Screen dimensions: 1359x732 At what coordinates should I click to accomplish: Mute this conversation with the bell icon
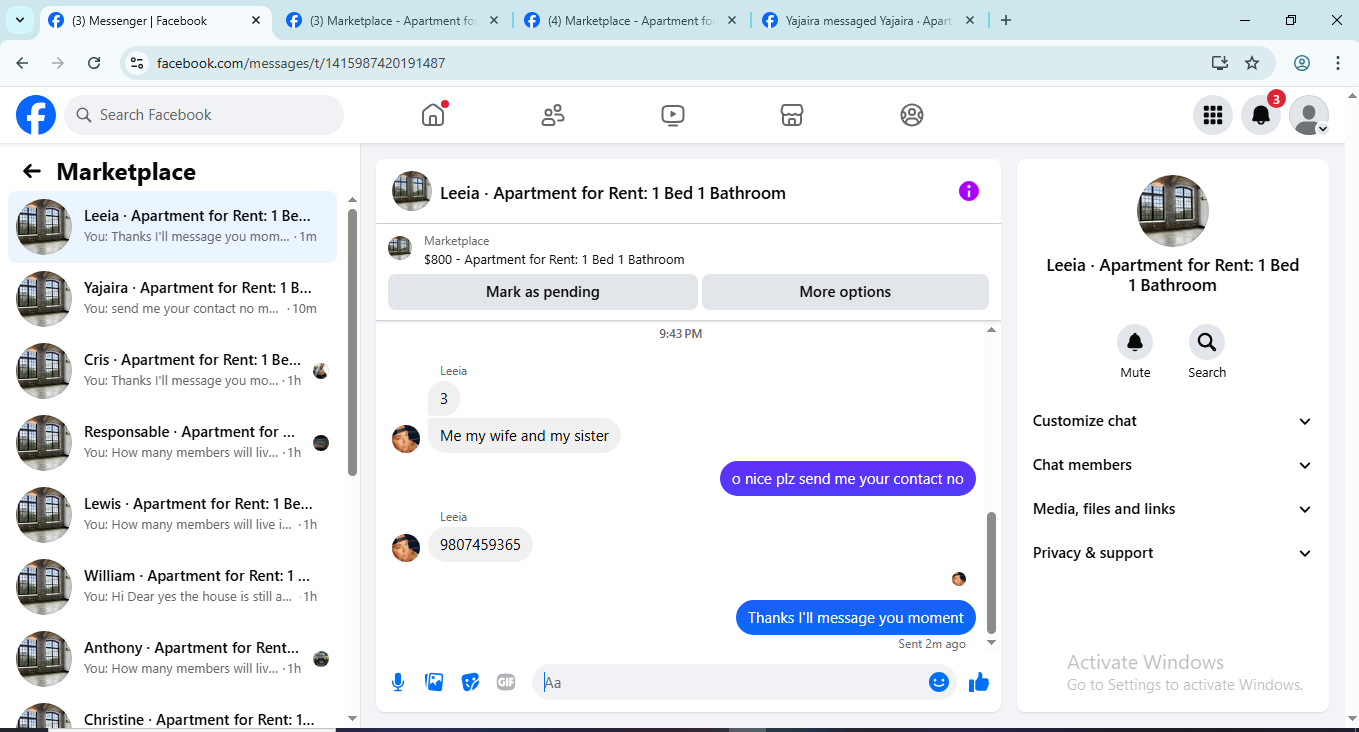pyautogui.click(x=1135, y=342)
